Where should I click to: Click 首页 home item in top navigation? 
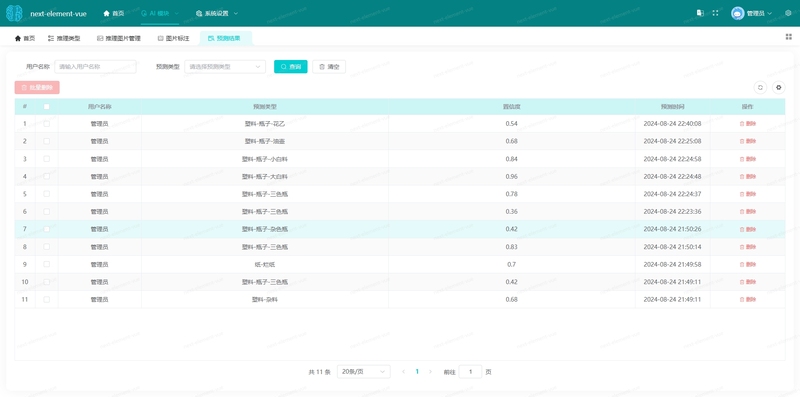pyautogui.click(x=114, y=13)
